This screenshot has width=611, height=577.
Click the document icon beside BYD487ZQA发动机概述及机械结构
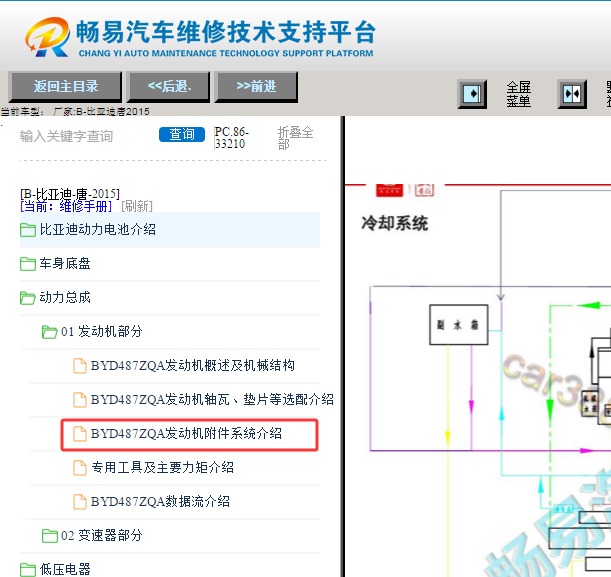tap(80, 366)
